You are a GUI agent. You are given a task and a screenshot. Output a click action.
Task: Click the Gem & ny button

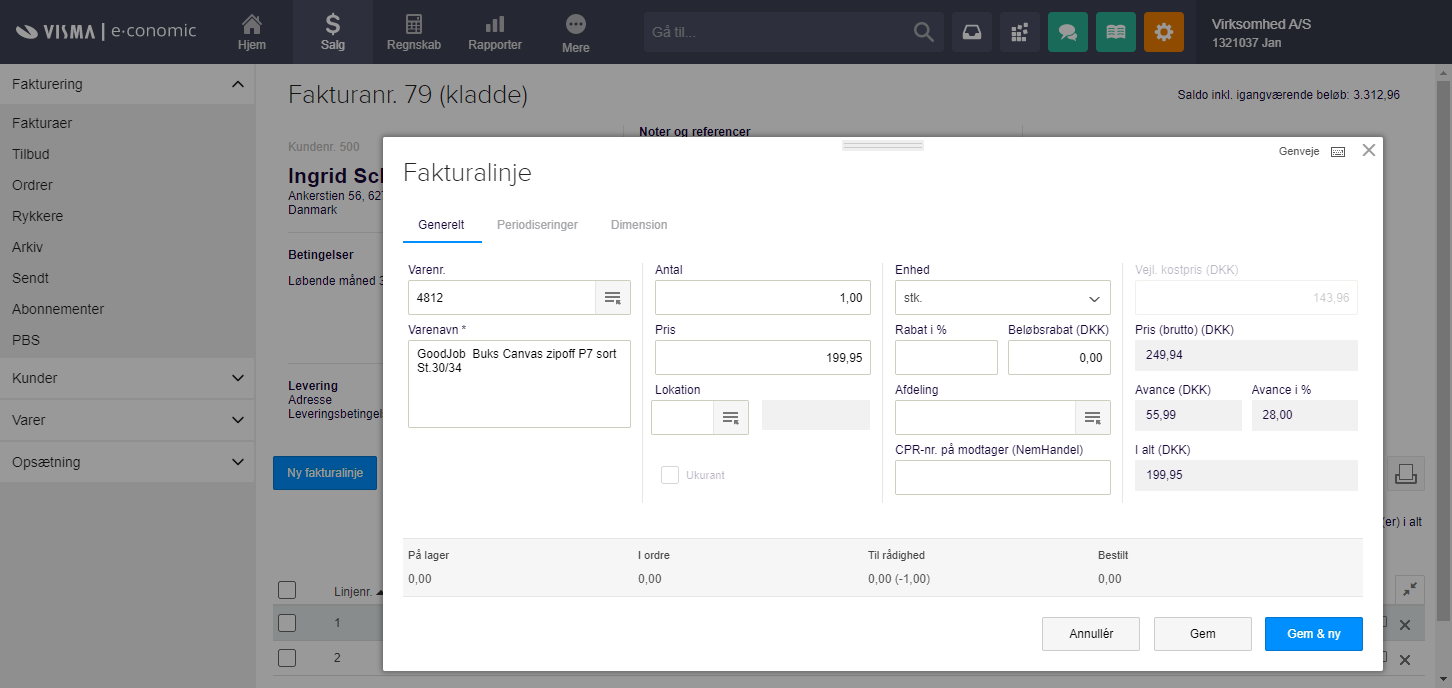tap(1313, 634)
